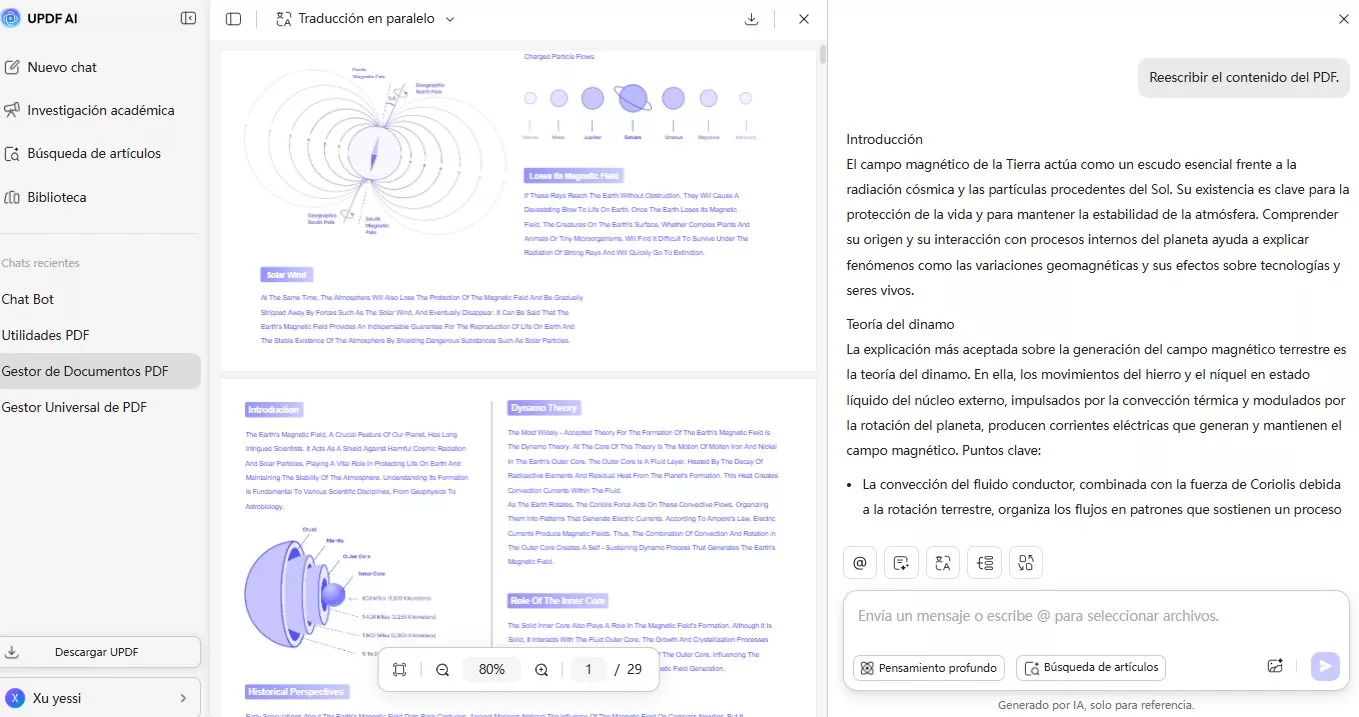Click the Xu yessi avatar icon
Screen dimensions: 1359x717
pyautogui.click(x=15, y=698)
